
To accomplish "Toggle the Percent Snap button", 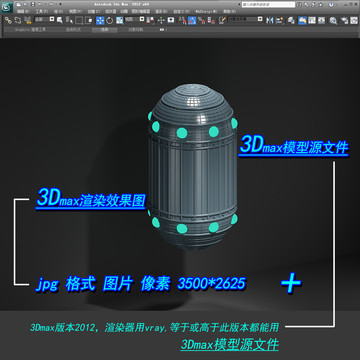I will [201, 20].
